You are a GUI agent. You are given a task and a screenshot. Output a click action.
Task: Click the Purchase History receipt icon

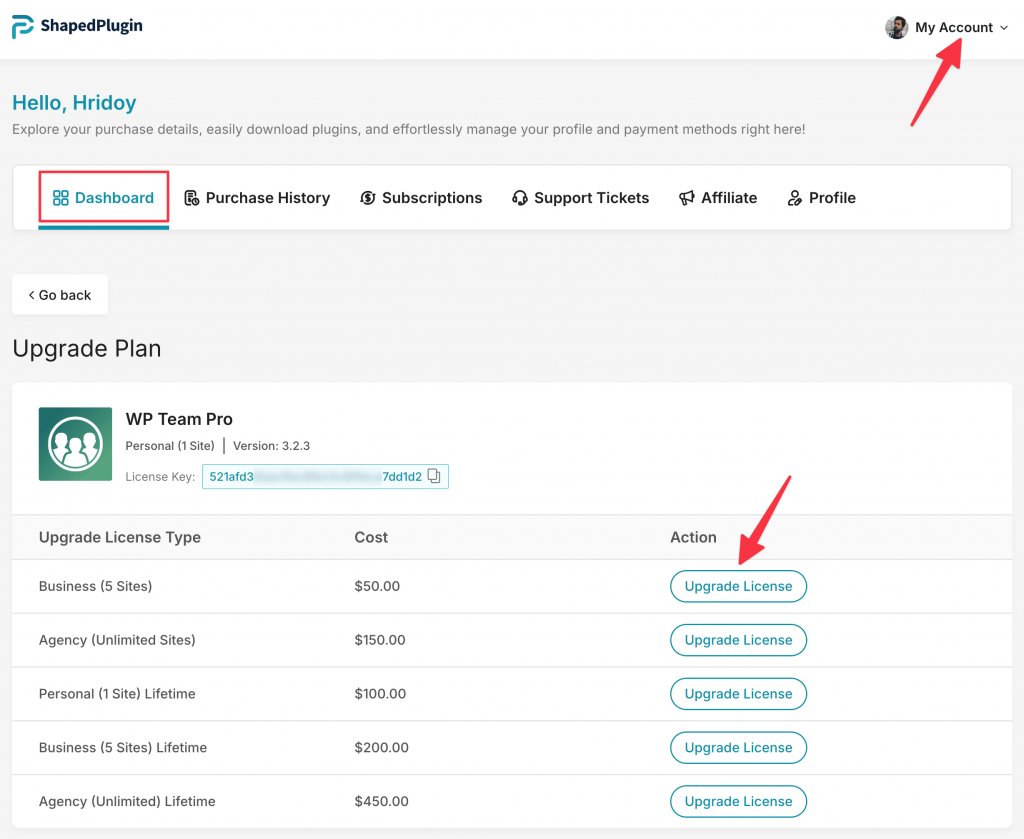191,198
